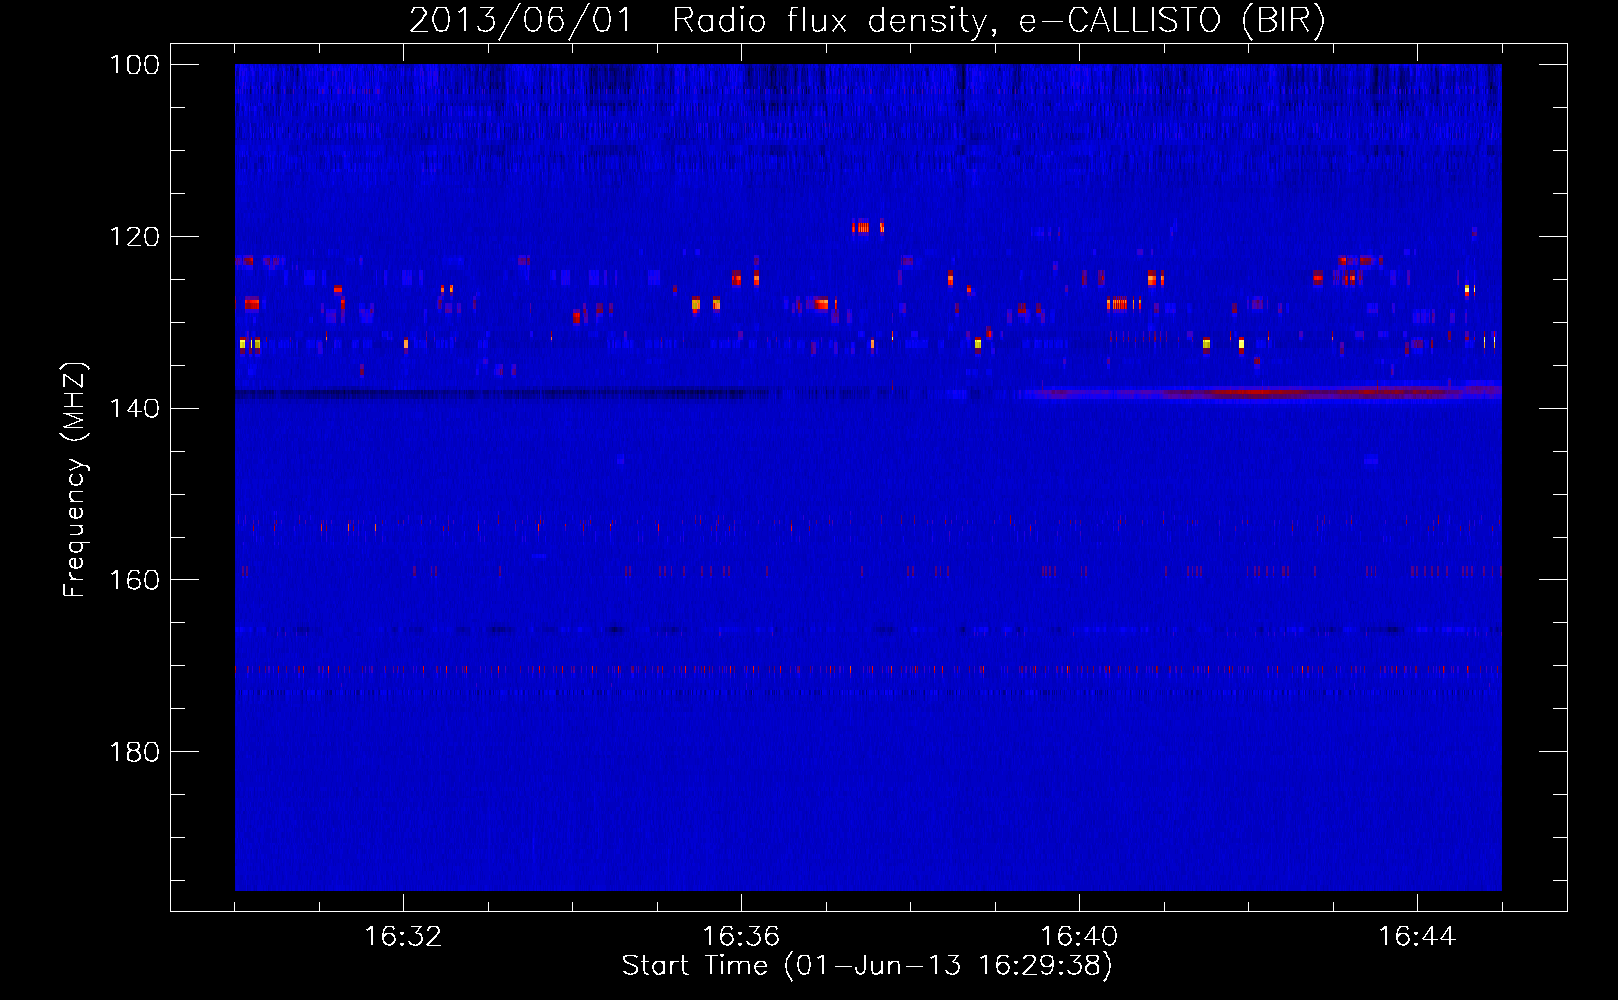
Task: Click the frequency tick label 180
Action: pyautogui.click(x=135, y=752)
